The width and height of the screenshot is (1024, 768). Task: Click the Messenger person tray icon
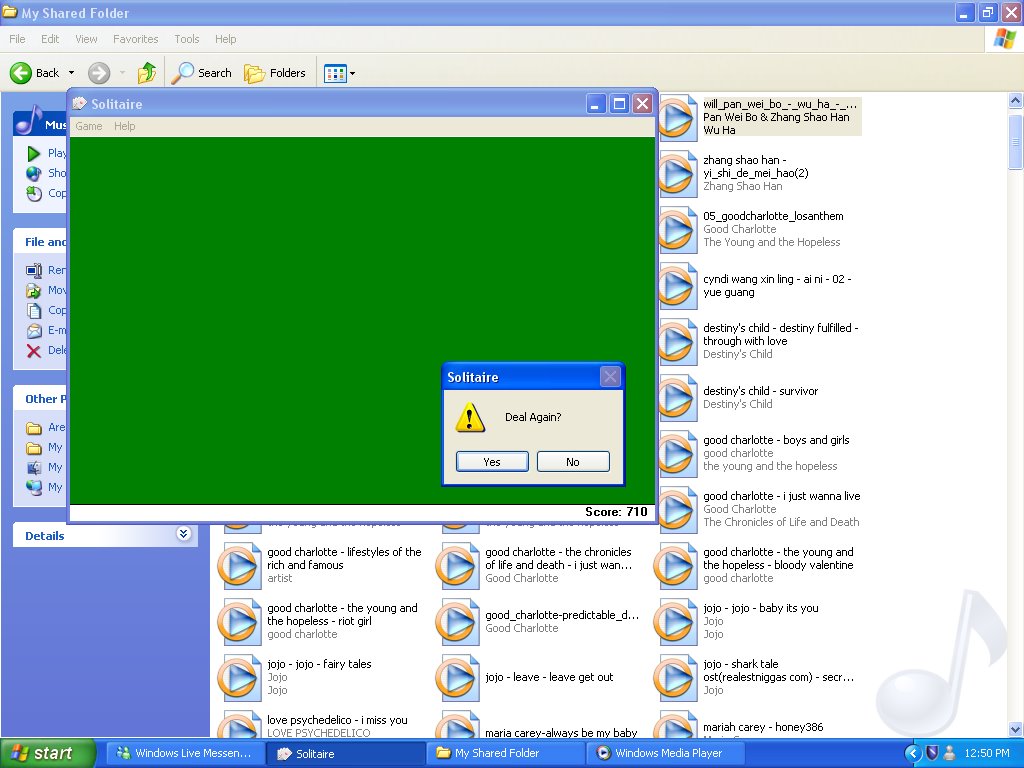[x=950, y=753]
